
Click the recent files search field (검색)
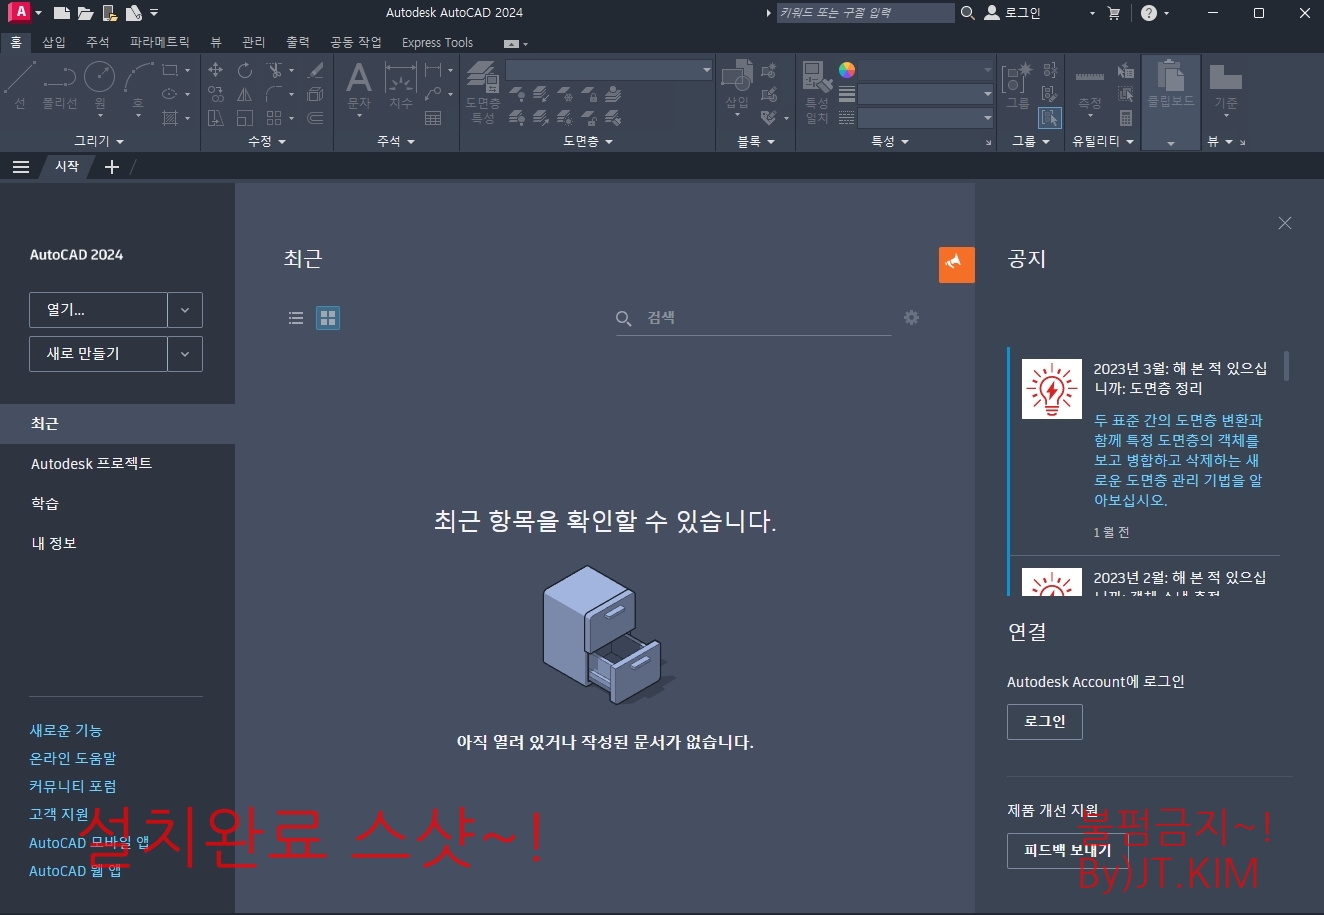coord(753,318)
